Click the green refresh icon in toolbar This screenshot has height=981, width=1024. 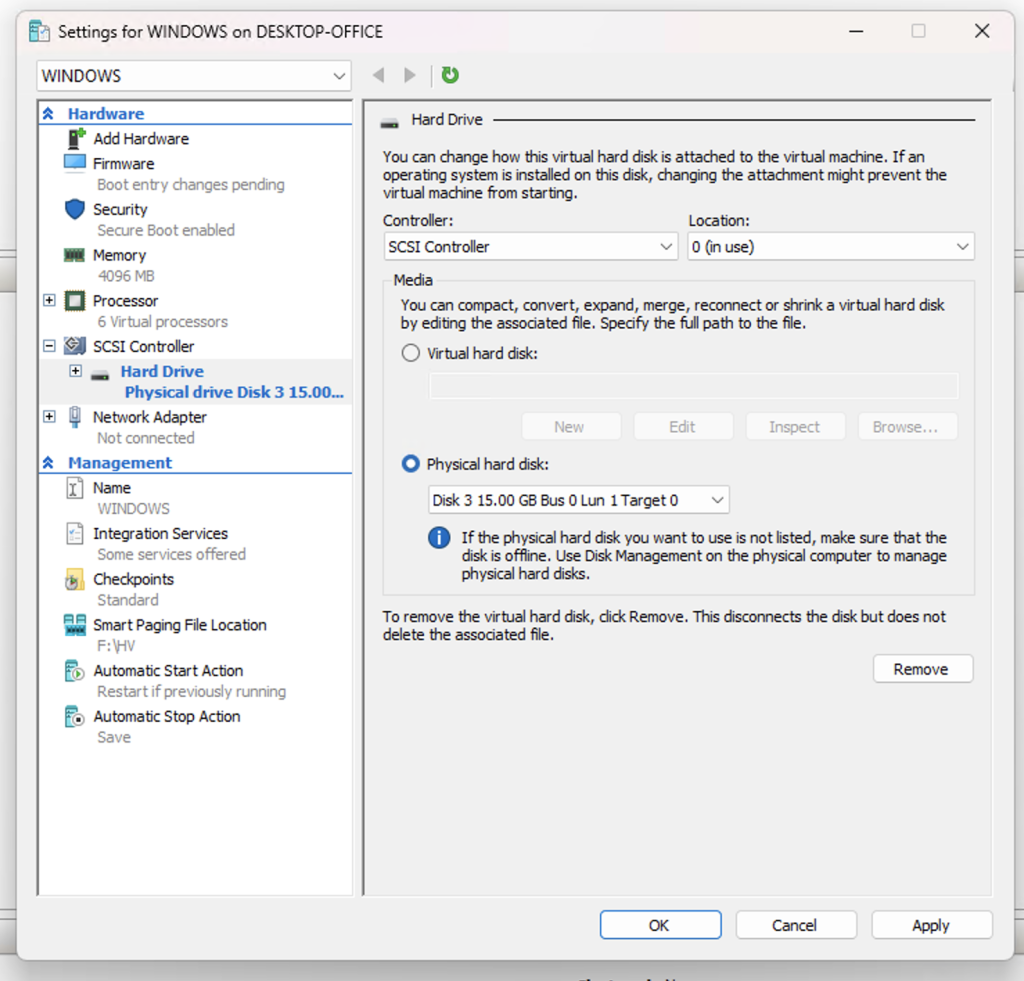pyautogui.click(x=450, y=75)
